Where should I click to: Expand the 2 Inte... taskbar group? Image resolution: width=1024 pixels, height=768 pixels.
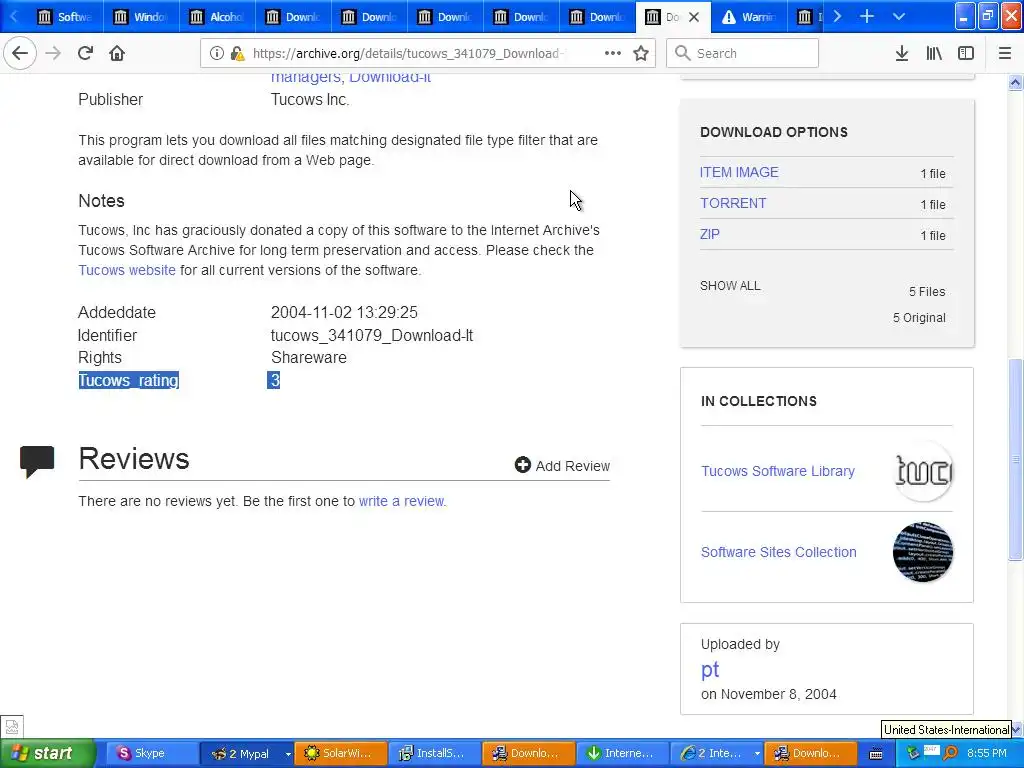coord(717,753)
